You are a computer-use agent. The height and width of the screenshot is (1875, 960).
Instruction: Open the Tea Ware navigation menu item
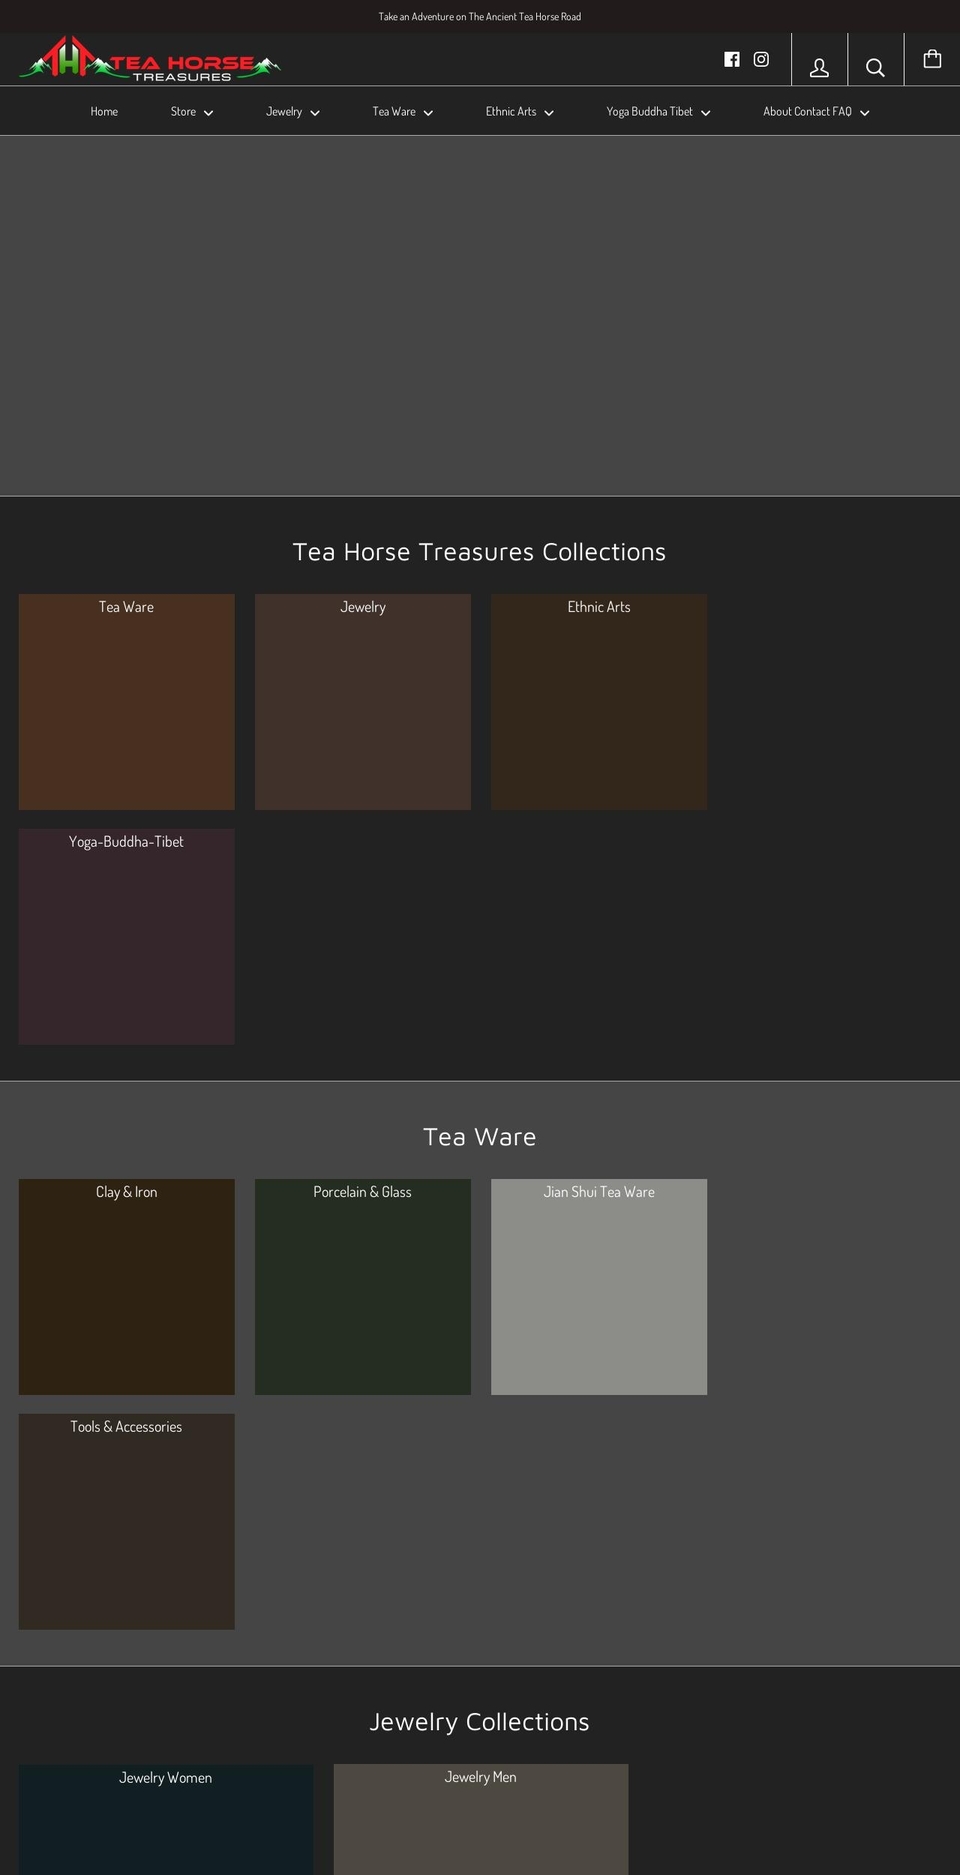(394, 112)
